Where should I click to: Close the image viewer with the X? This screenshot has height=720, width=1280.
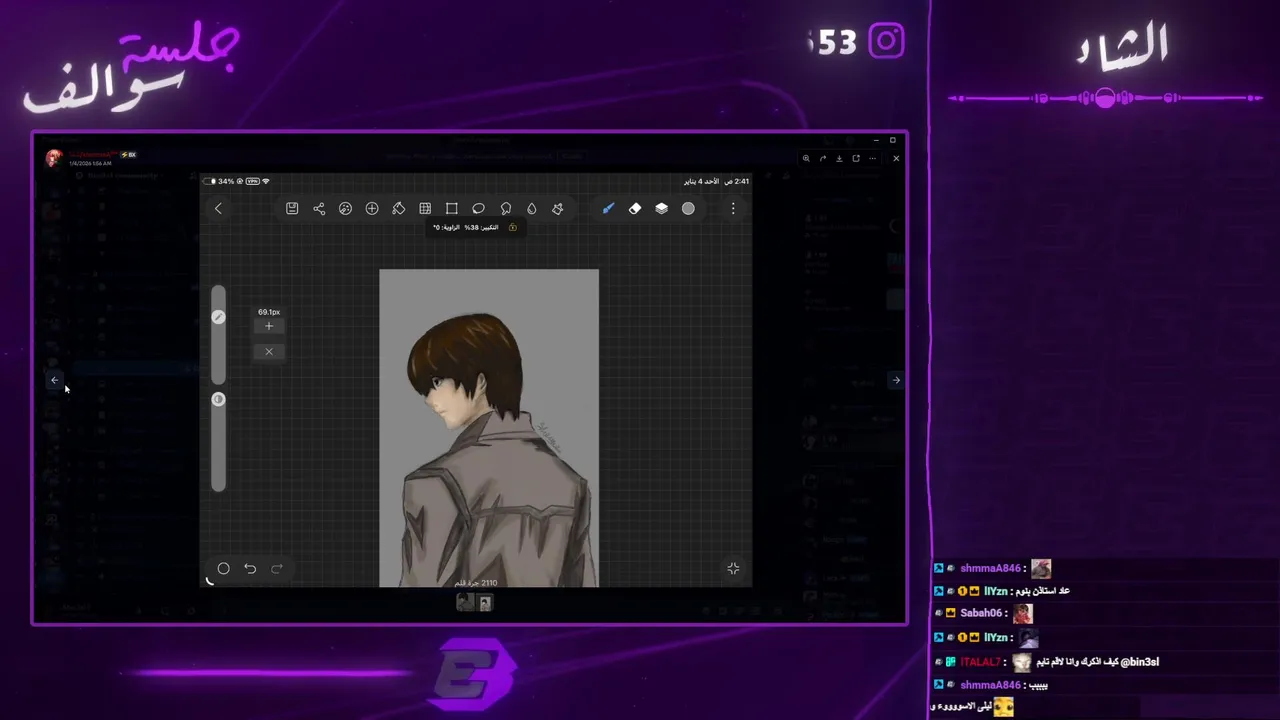[896, 158]
